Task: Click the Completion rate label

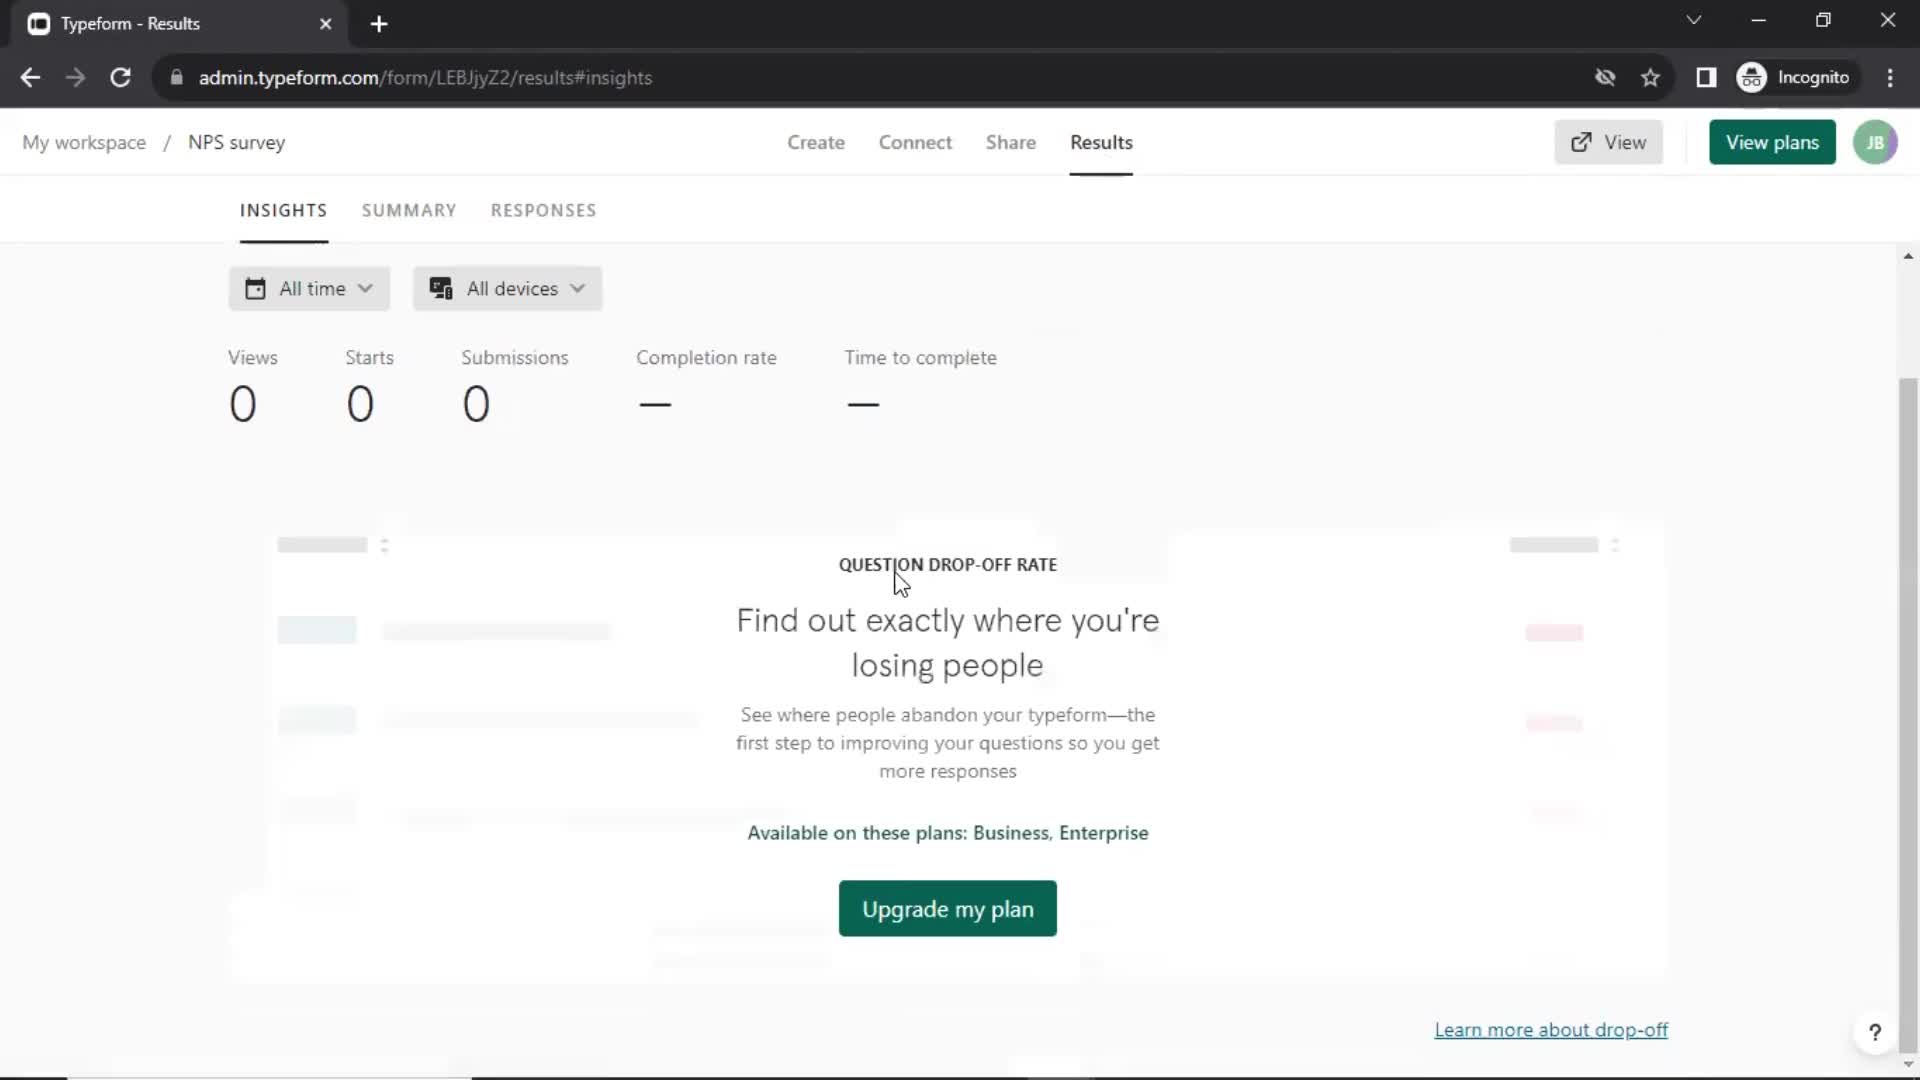Action: click(x=706, y=357)
